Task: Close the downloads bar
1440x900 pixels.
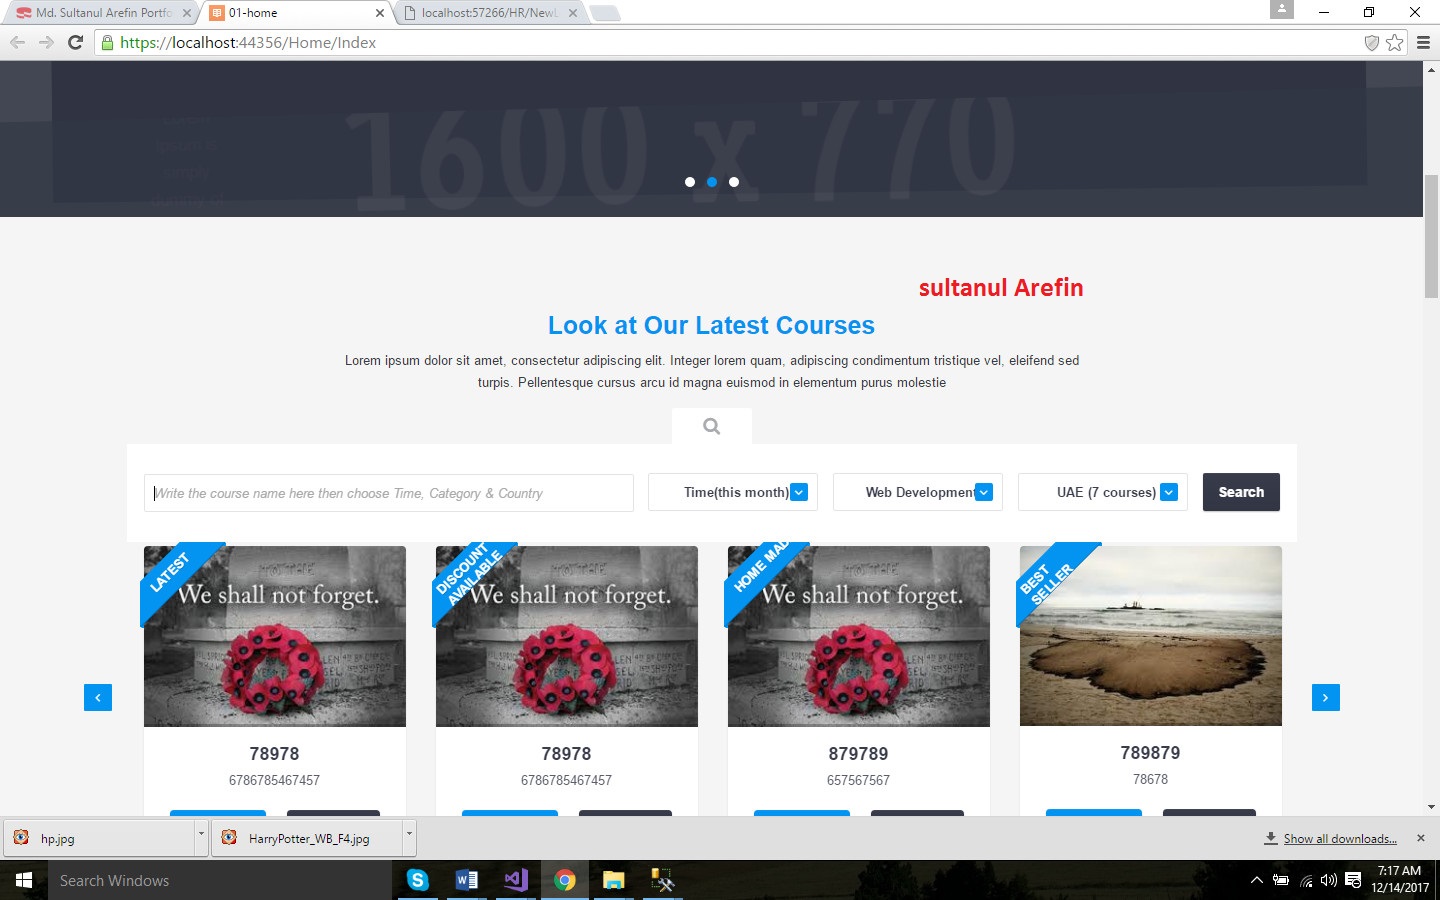Action: [1421, 838]
